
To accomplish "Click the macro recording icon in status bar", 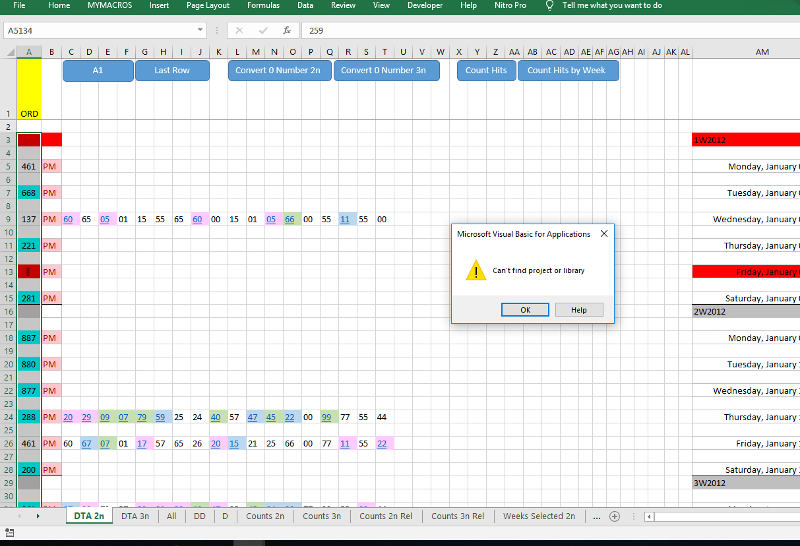I will pos(9,533).
